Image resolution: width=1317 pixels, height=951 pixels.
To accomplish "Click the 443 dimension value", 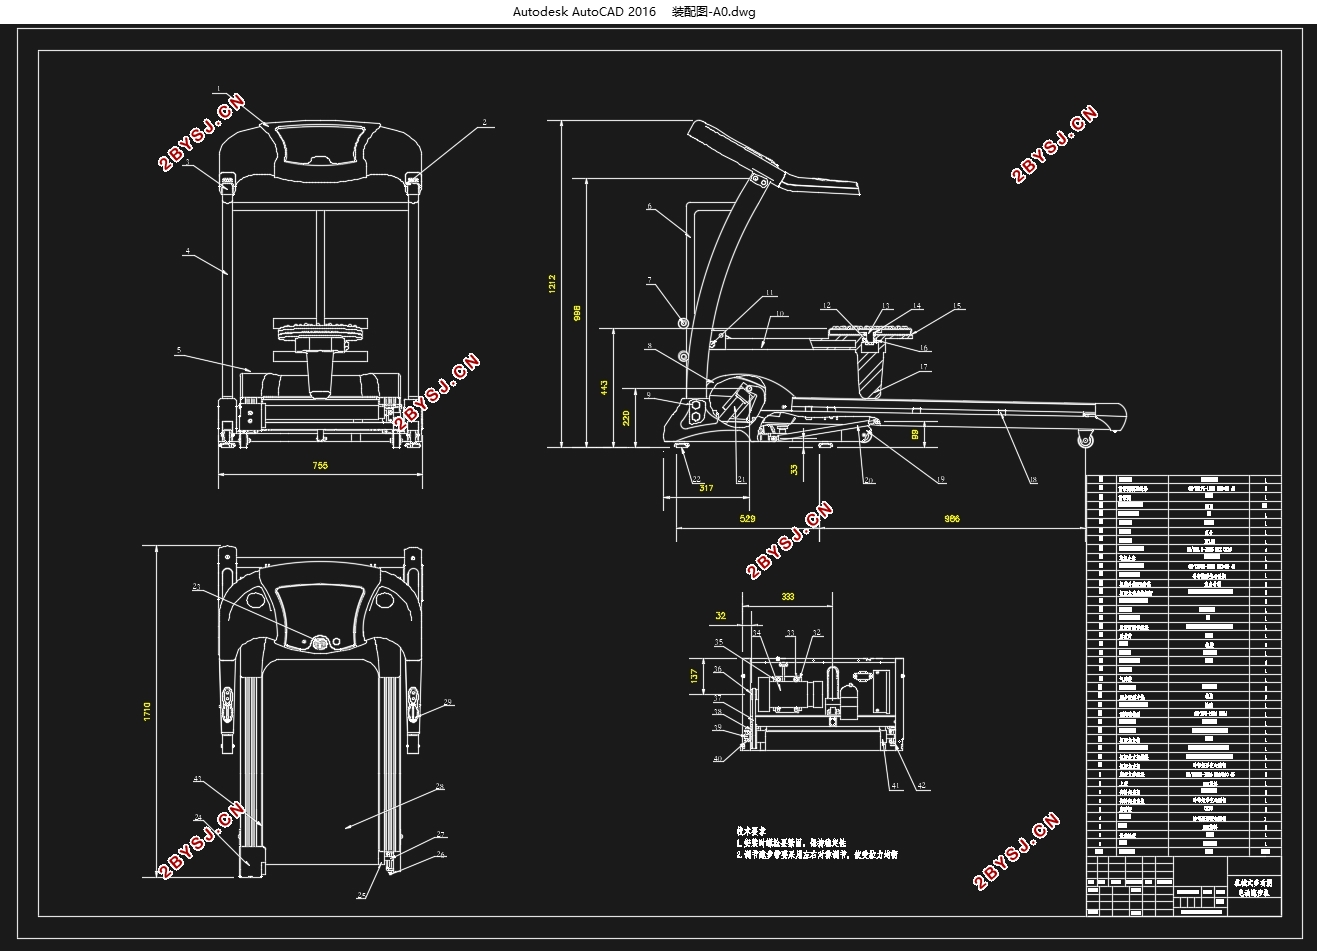I will [604, 387].
